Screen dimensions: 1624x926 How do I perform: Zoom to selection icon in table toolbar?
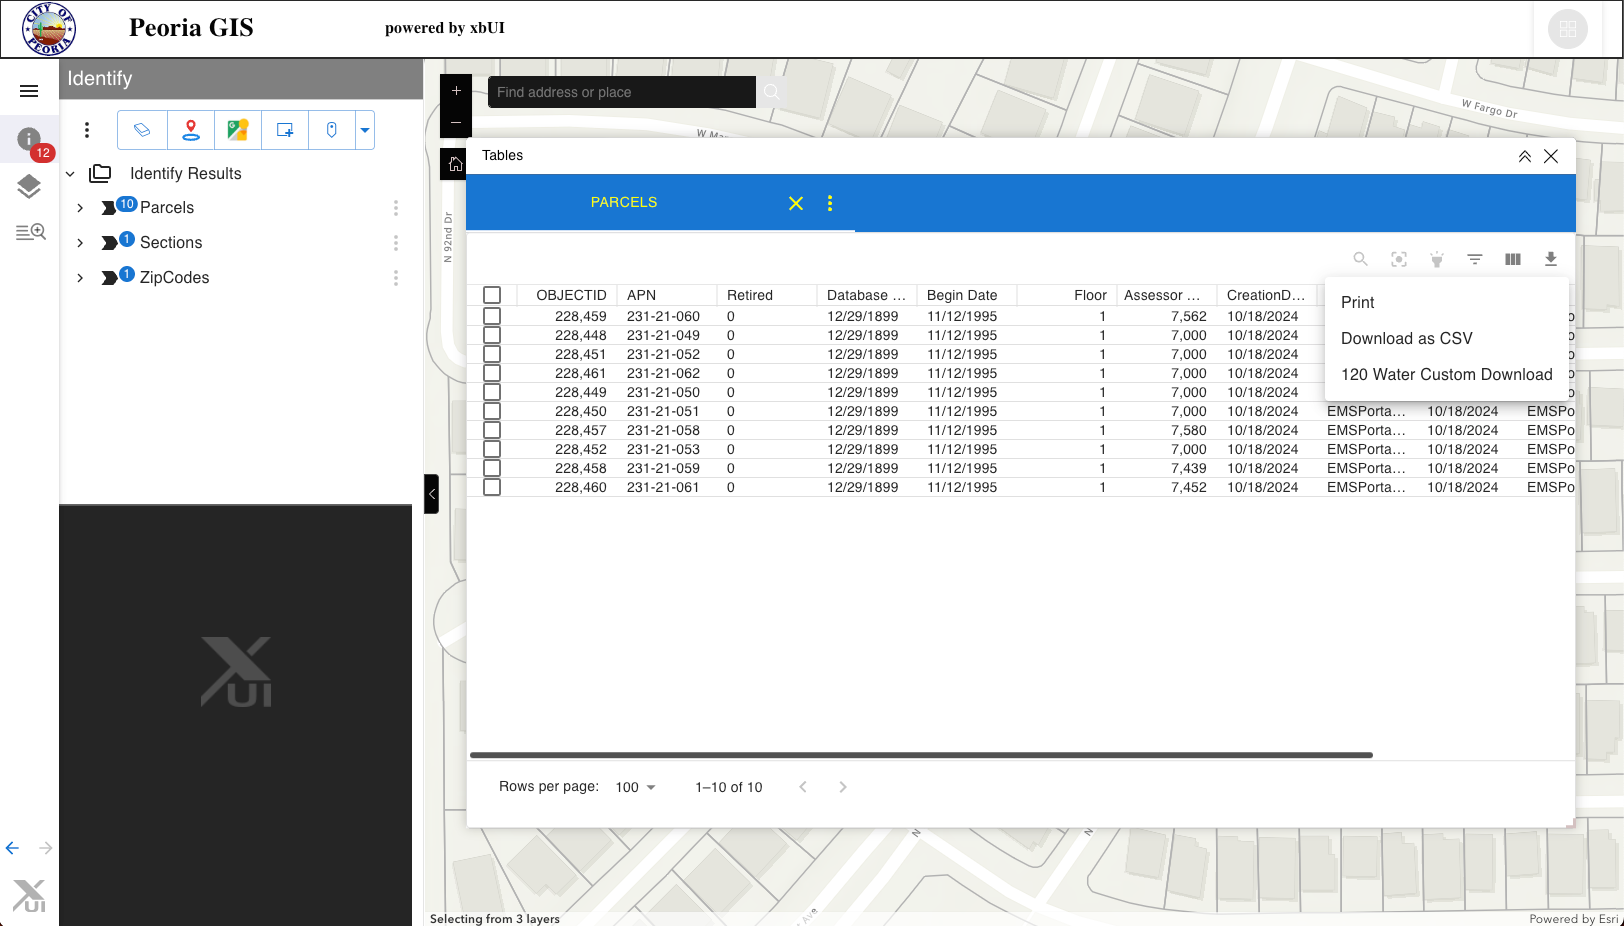[1399, 259]
